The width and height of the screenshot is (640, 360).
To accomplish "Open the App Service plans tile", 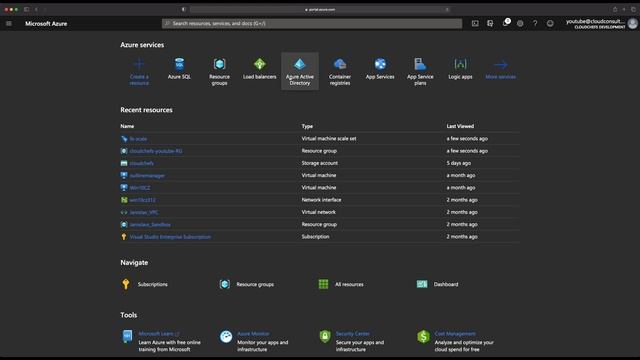I will 420,71.
